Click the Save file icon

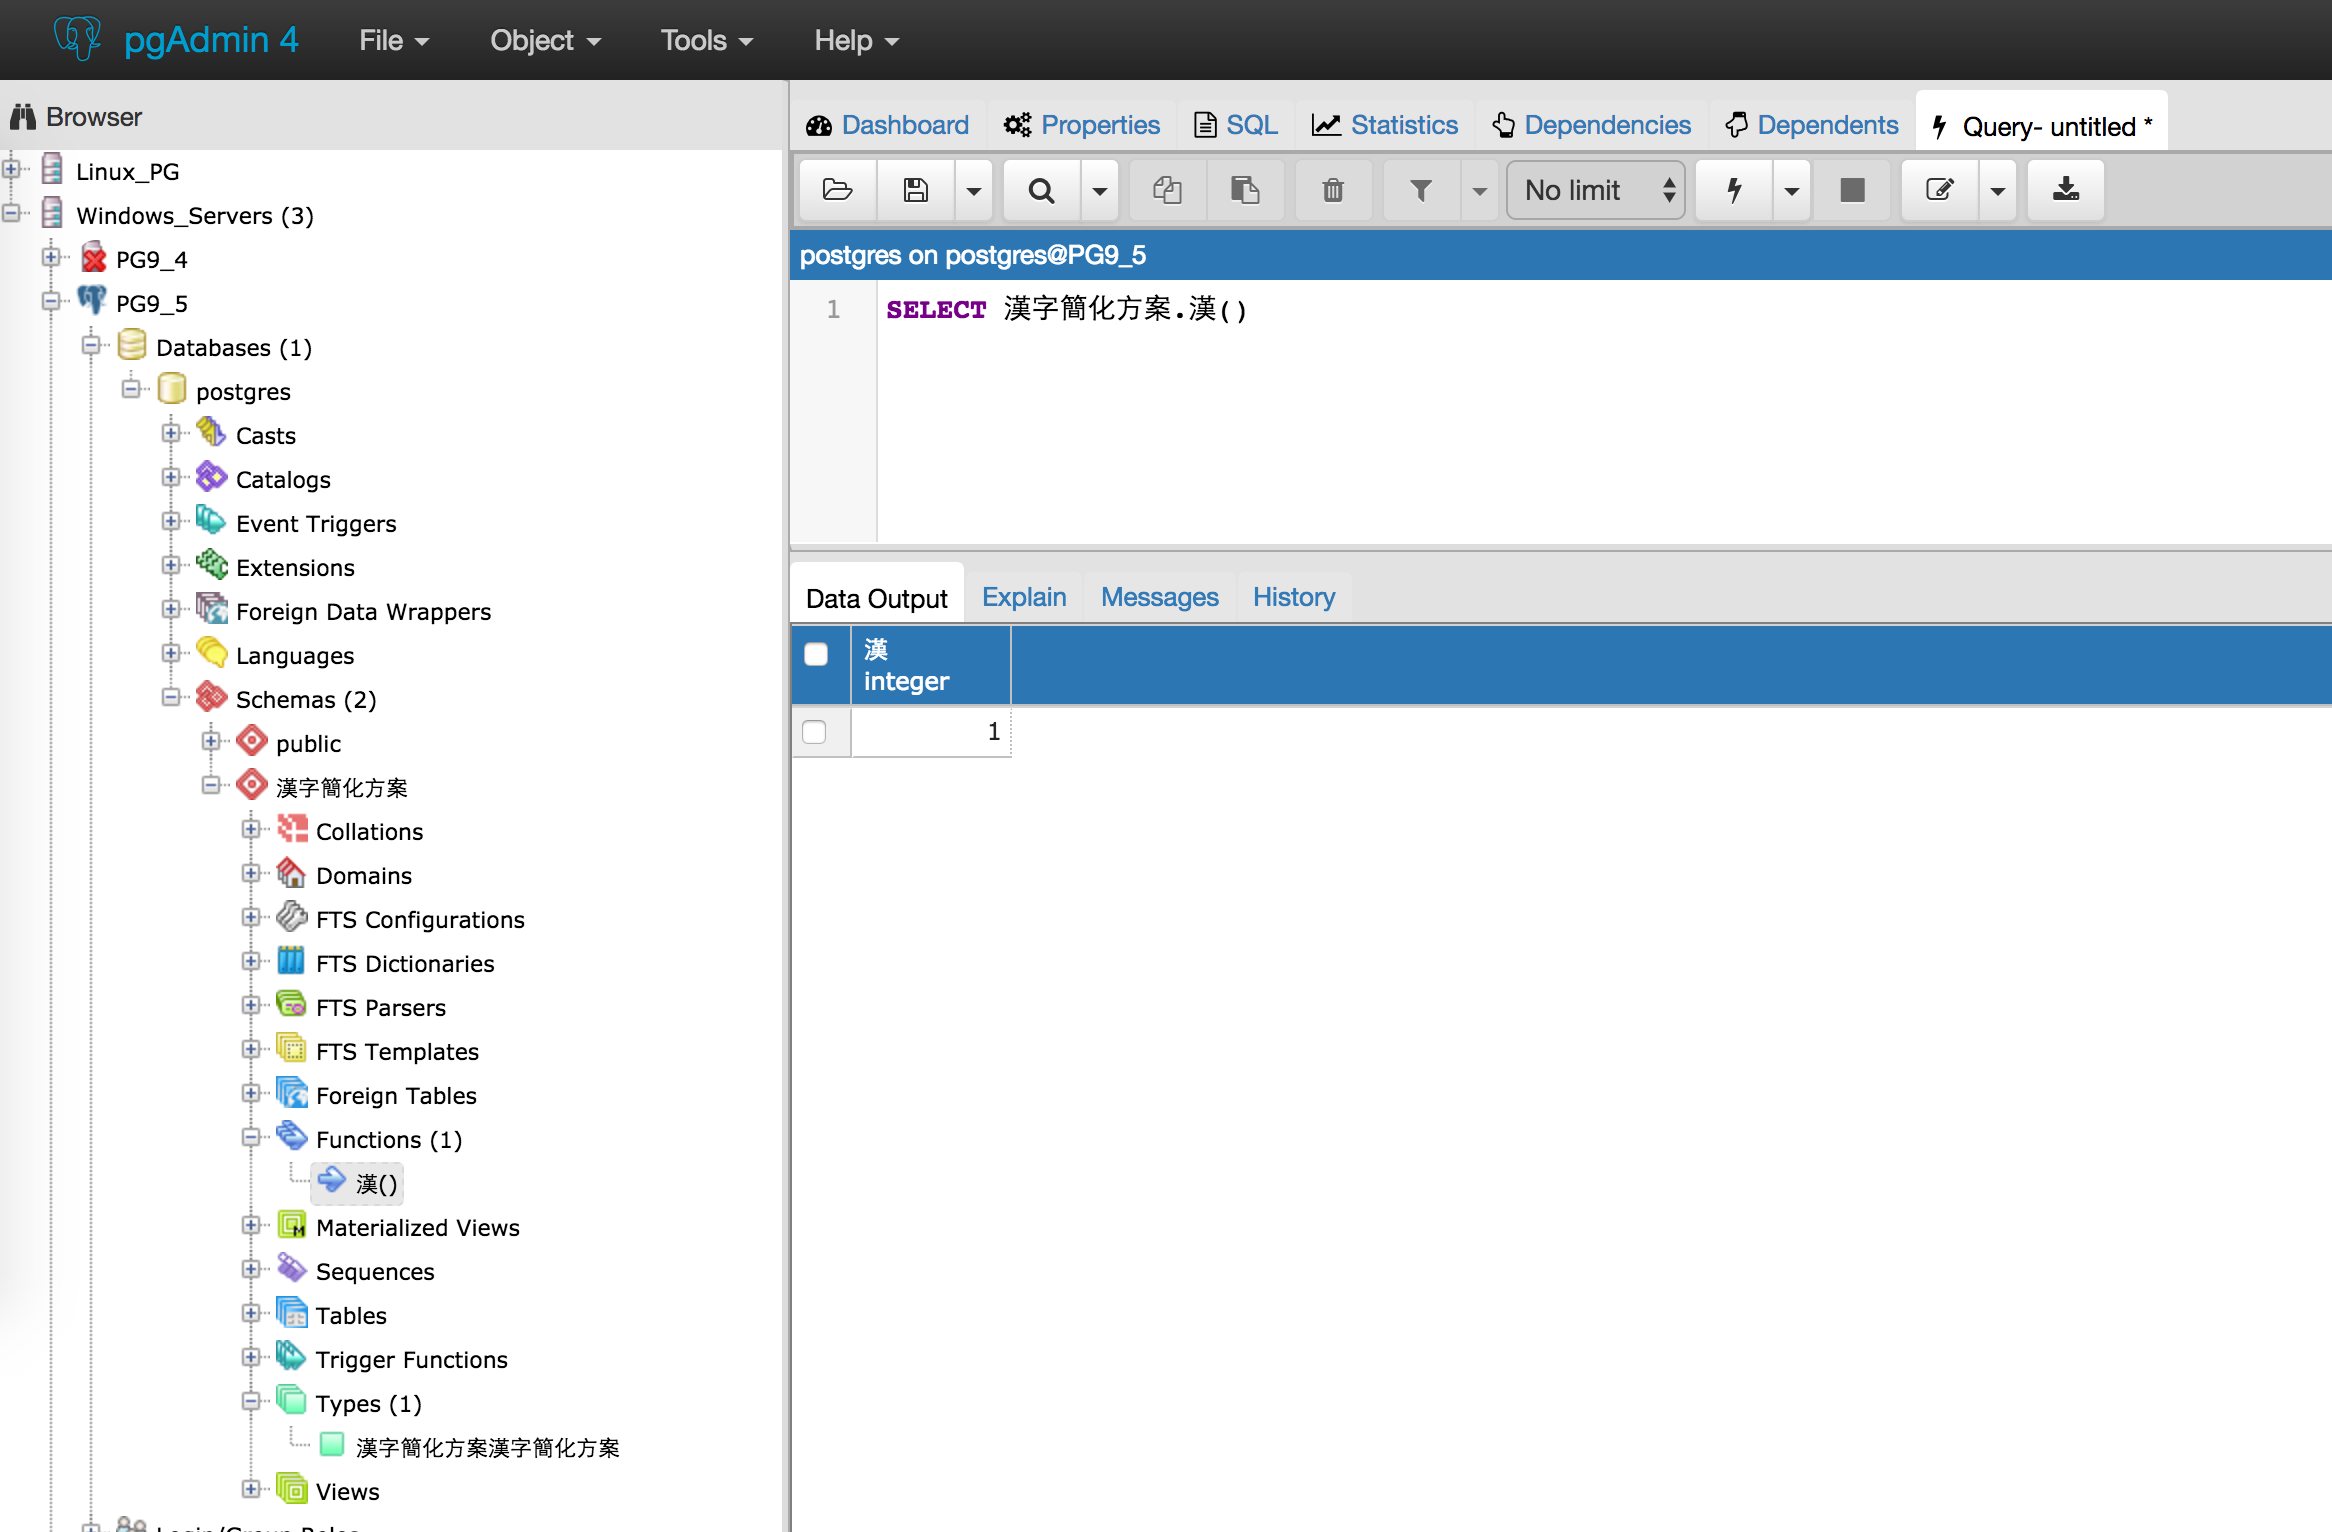(915, 190)
